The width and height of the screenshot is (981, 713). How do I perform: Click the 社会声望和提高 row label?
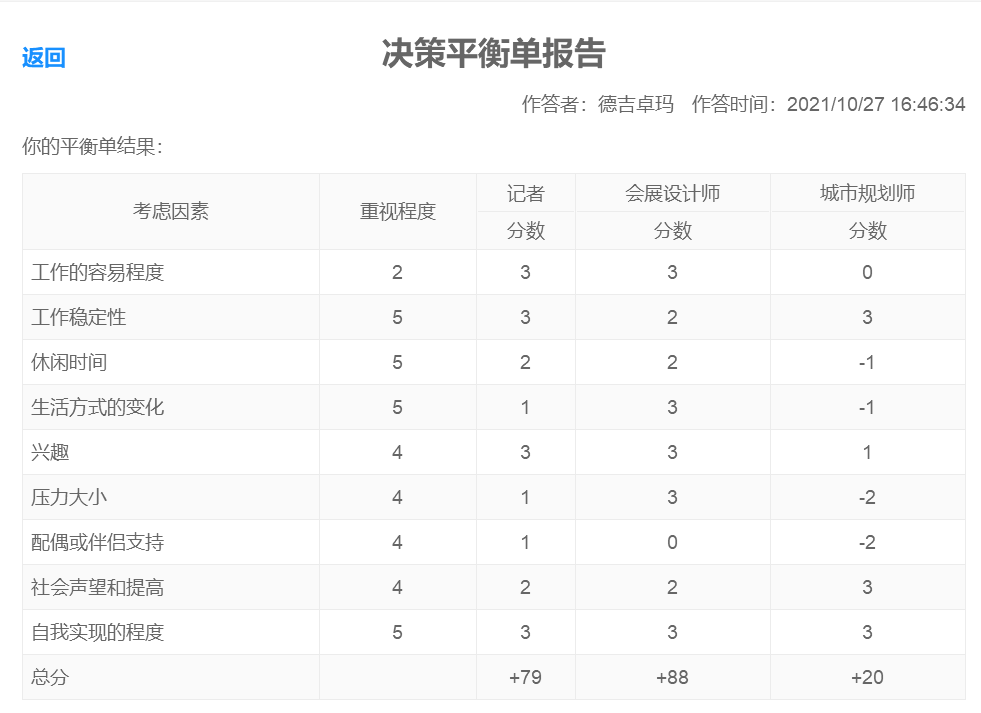click(x=98, y=588)
